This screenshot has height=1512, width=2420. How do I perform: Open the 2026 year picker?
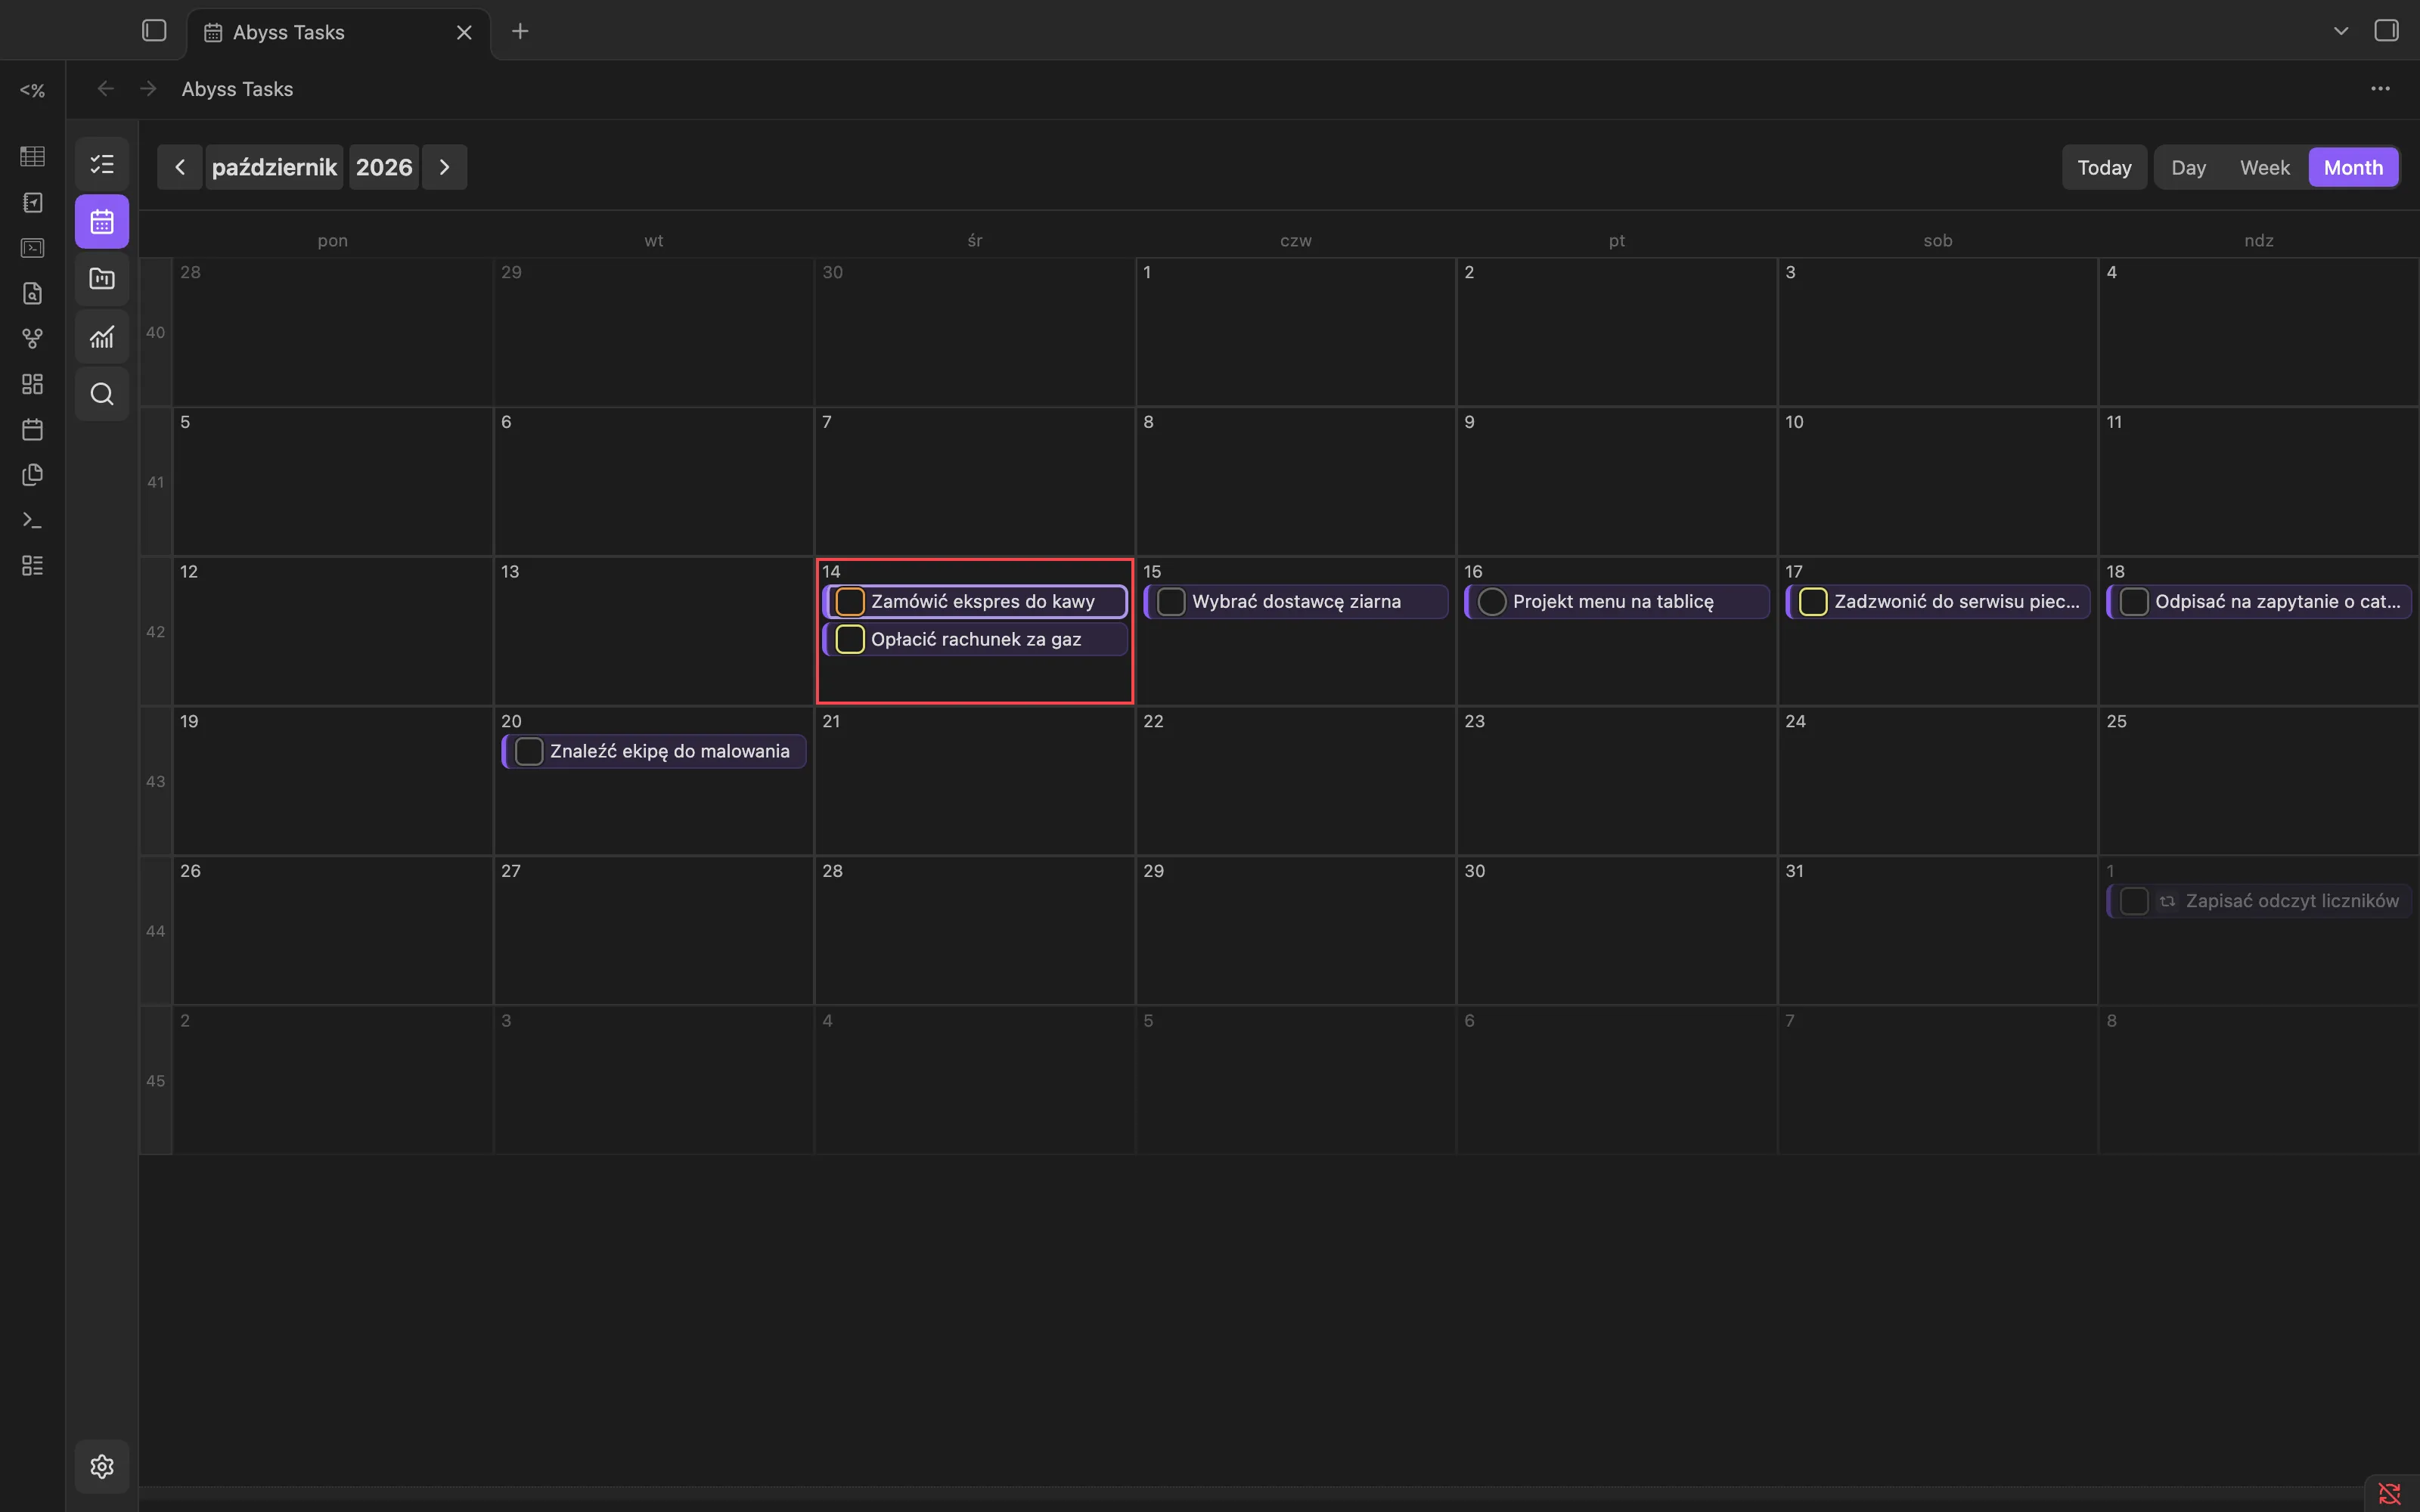click(384, 167)
